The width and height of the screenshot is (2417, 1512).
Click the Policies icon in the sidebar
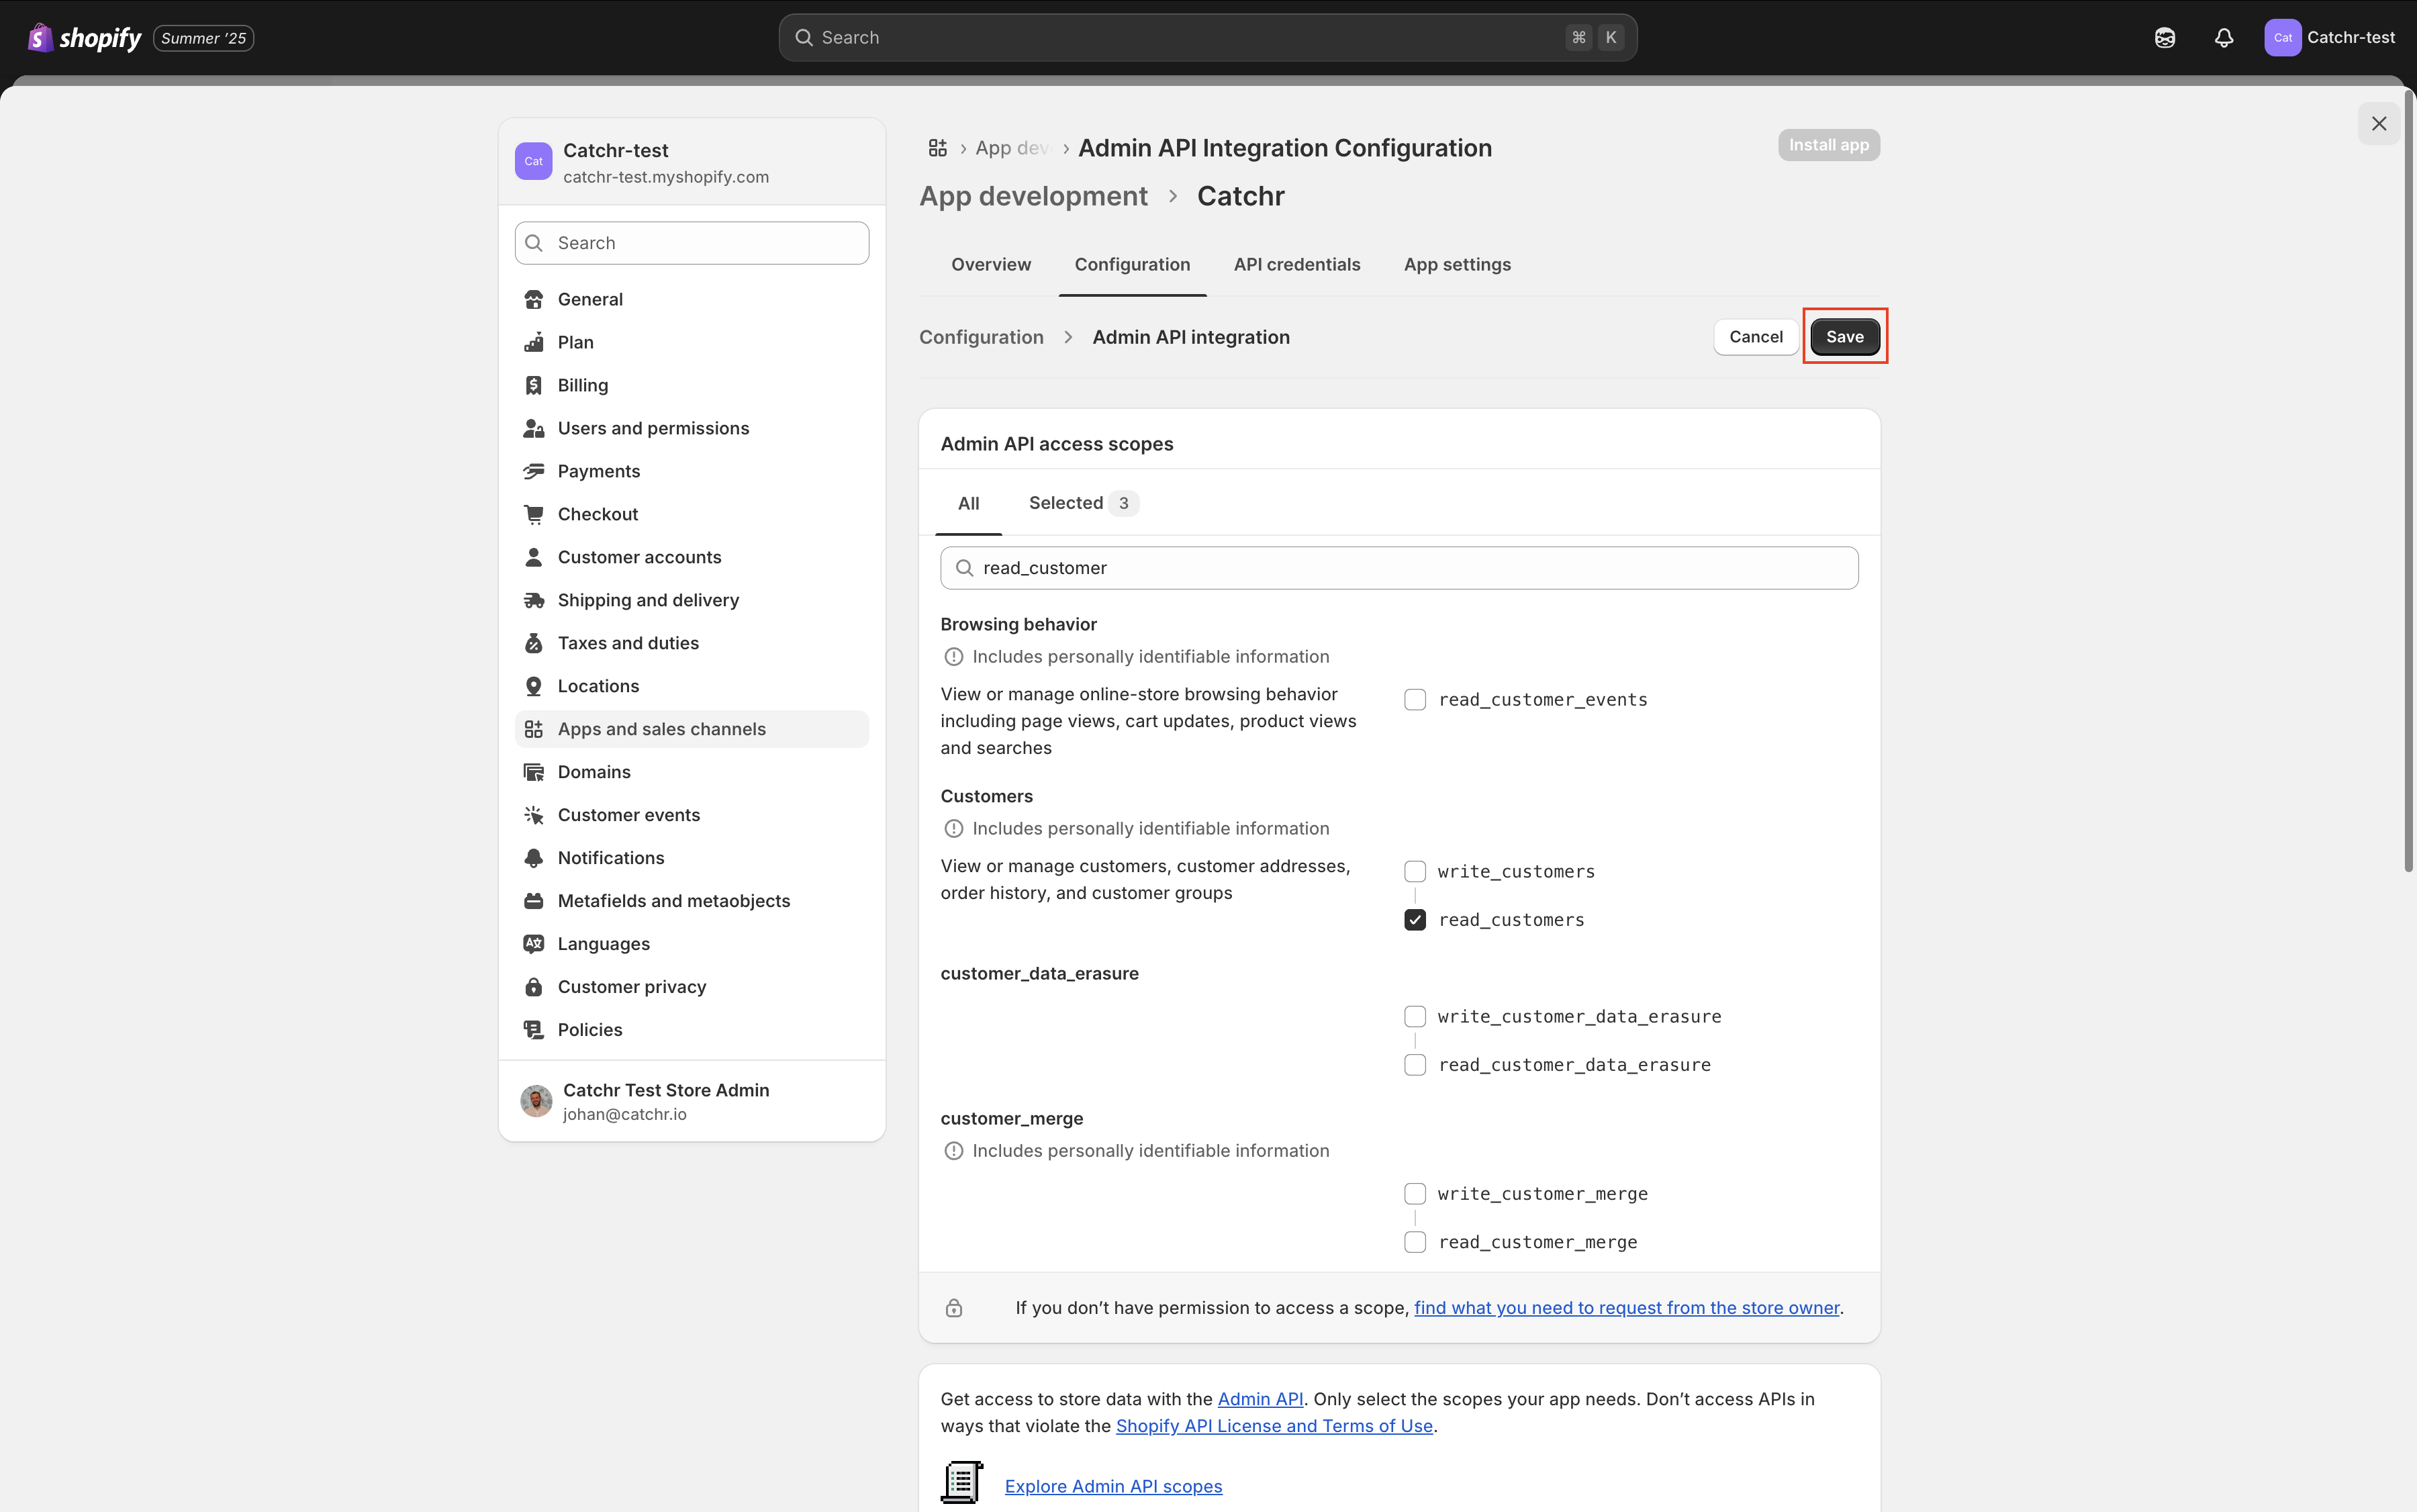[x=534, y=1030]
